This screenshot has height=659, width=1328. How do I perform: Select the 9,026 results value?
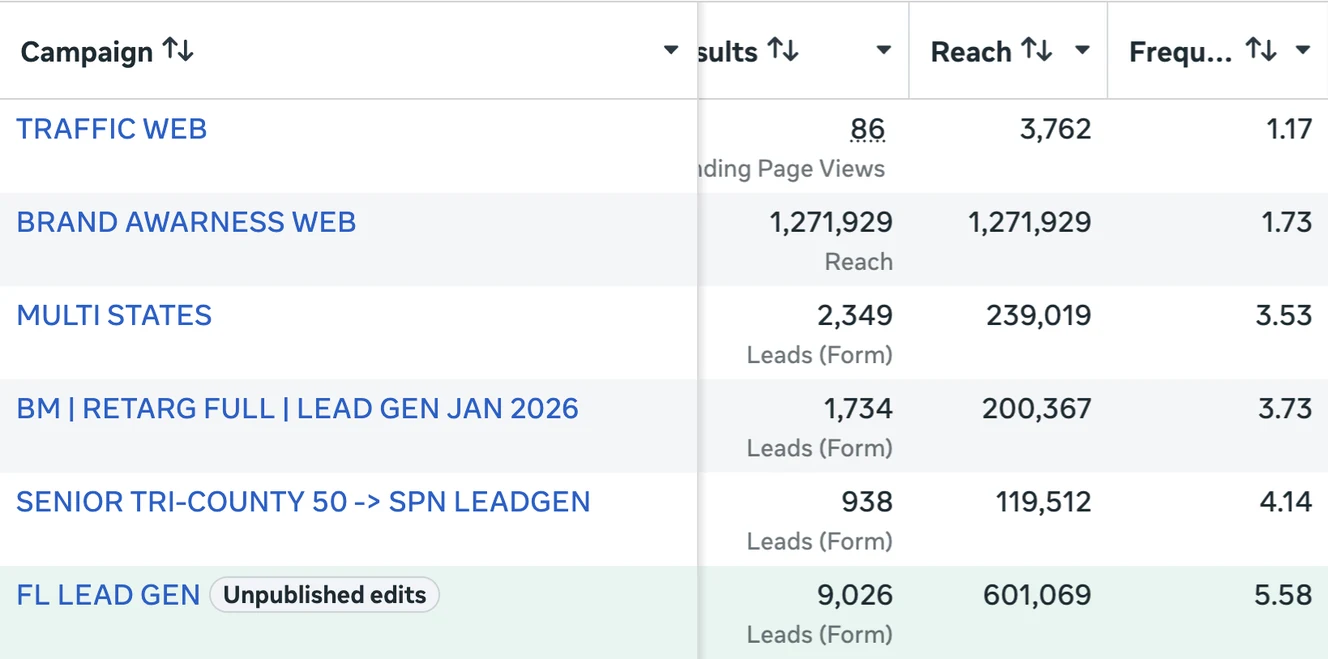(855, 595)
